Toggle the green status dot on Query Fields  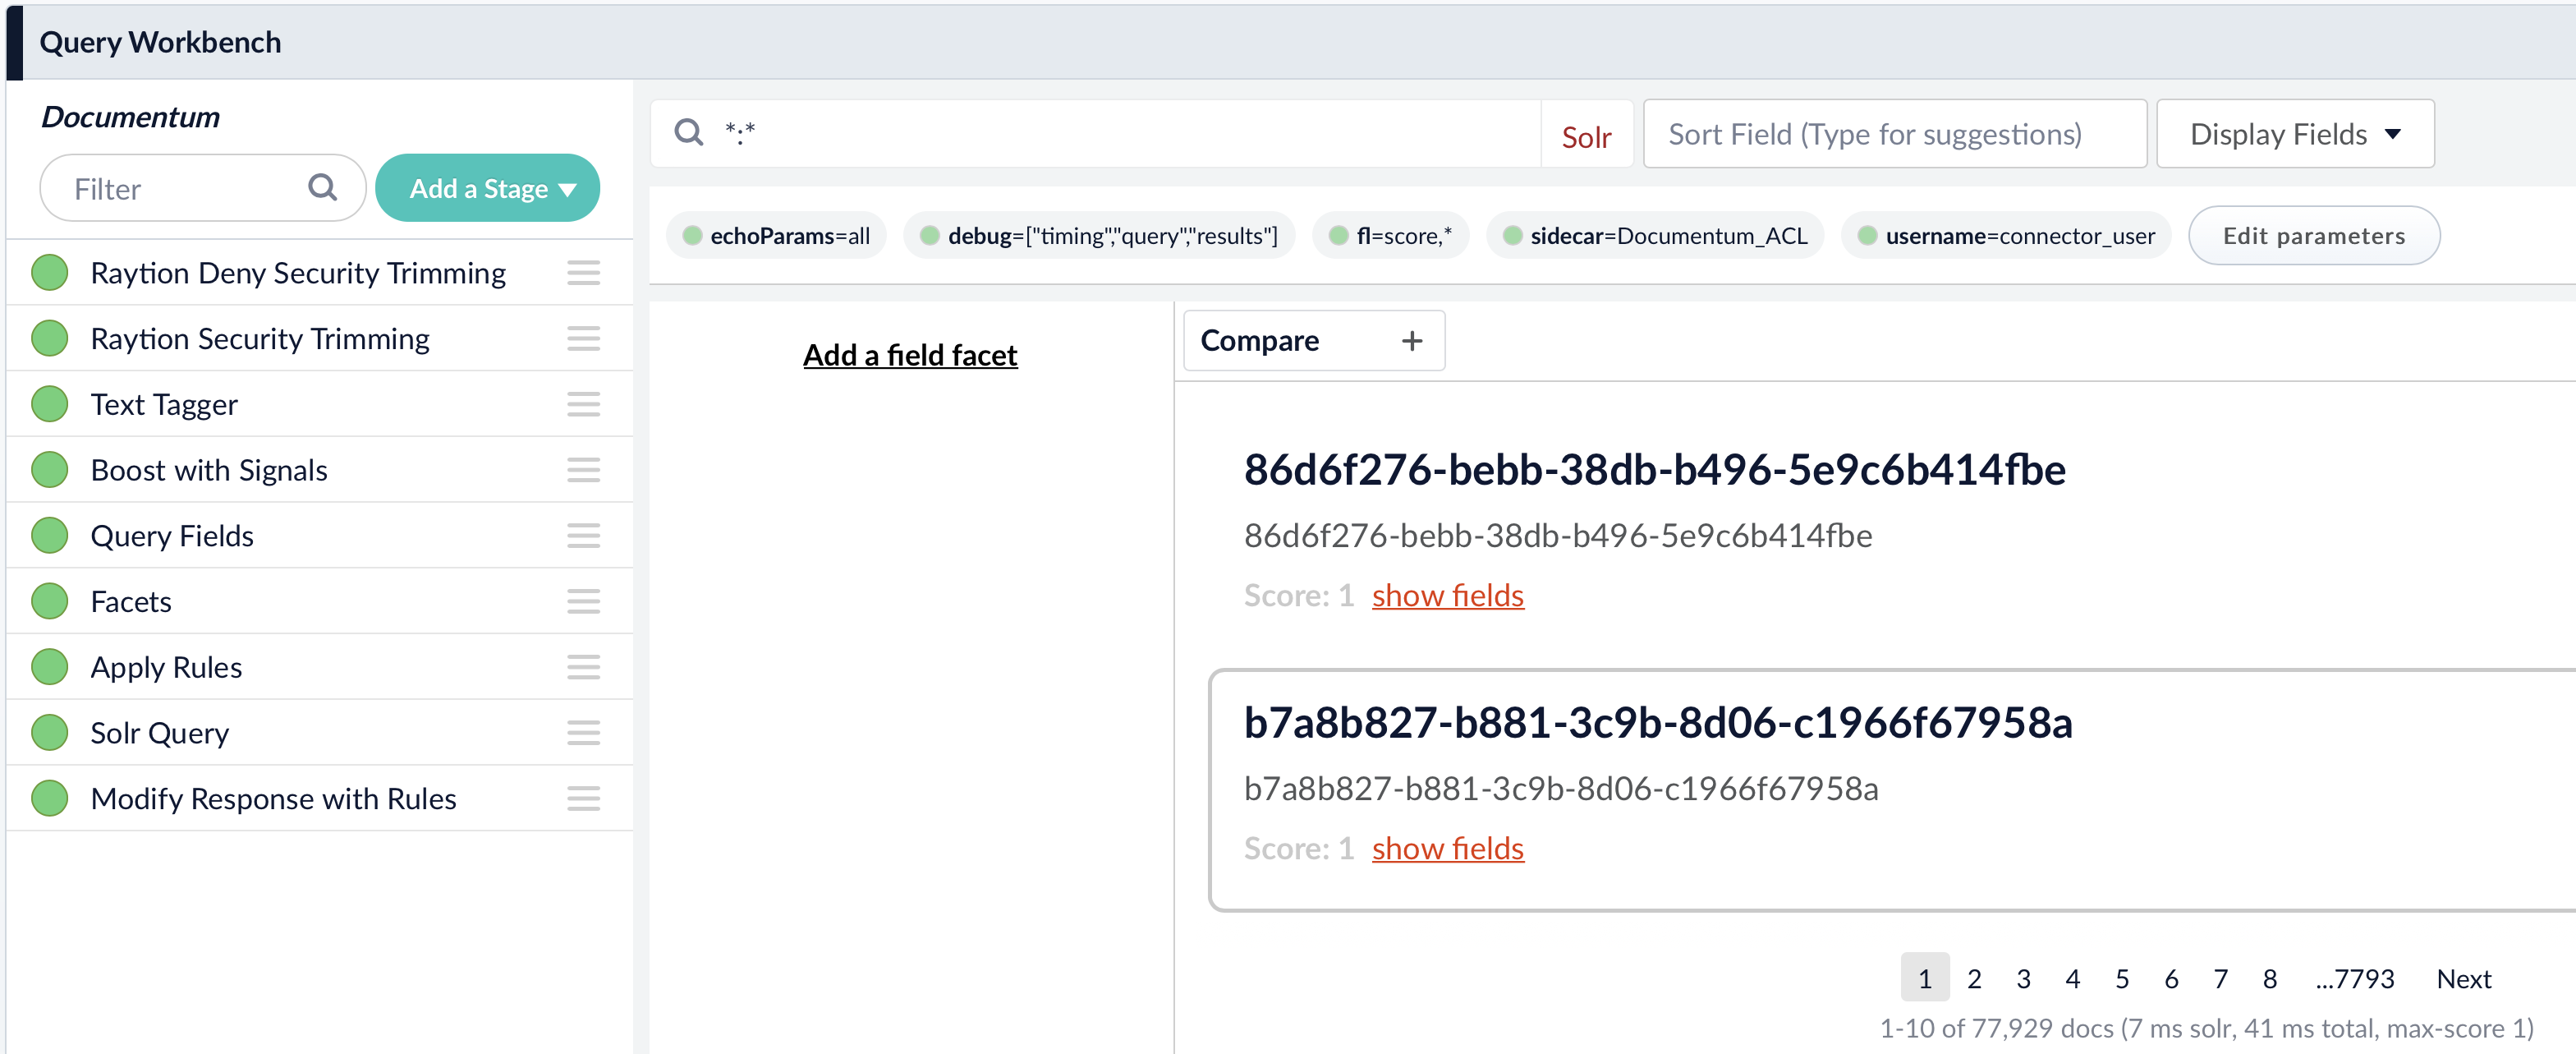coord(49,535)
